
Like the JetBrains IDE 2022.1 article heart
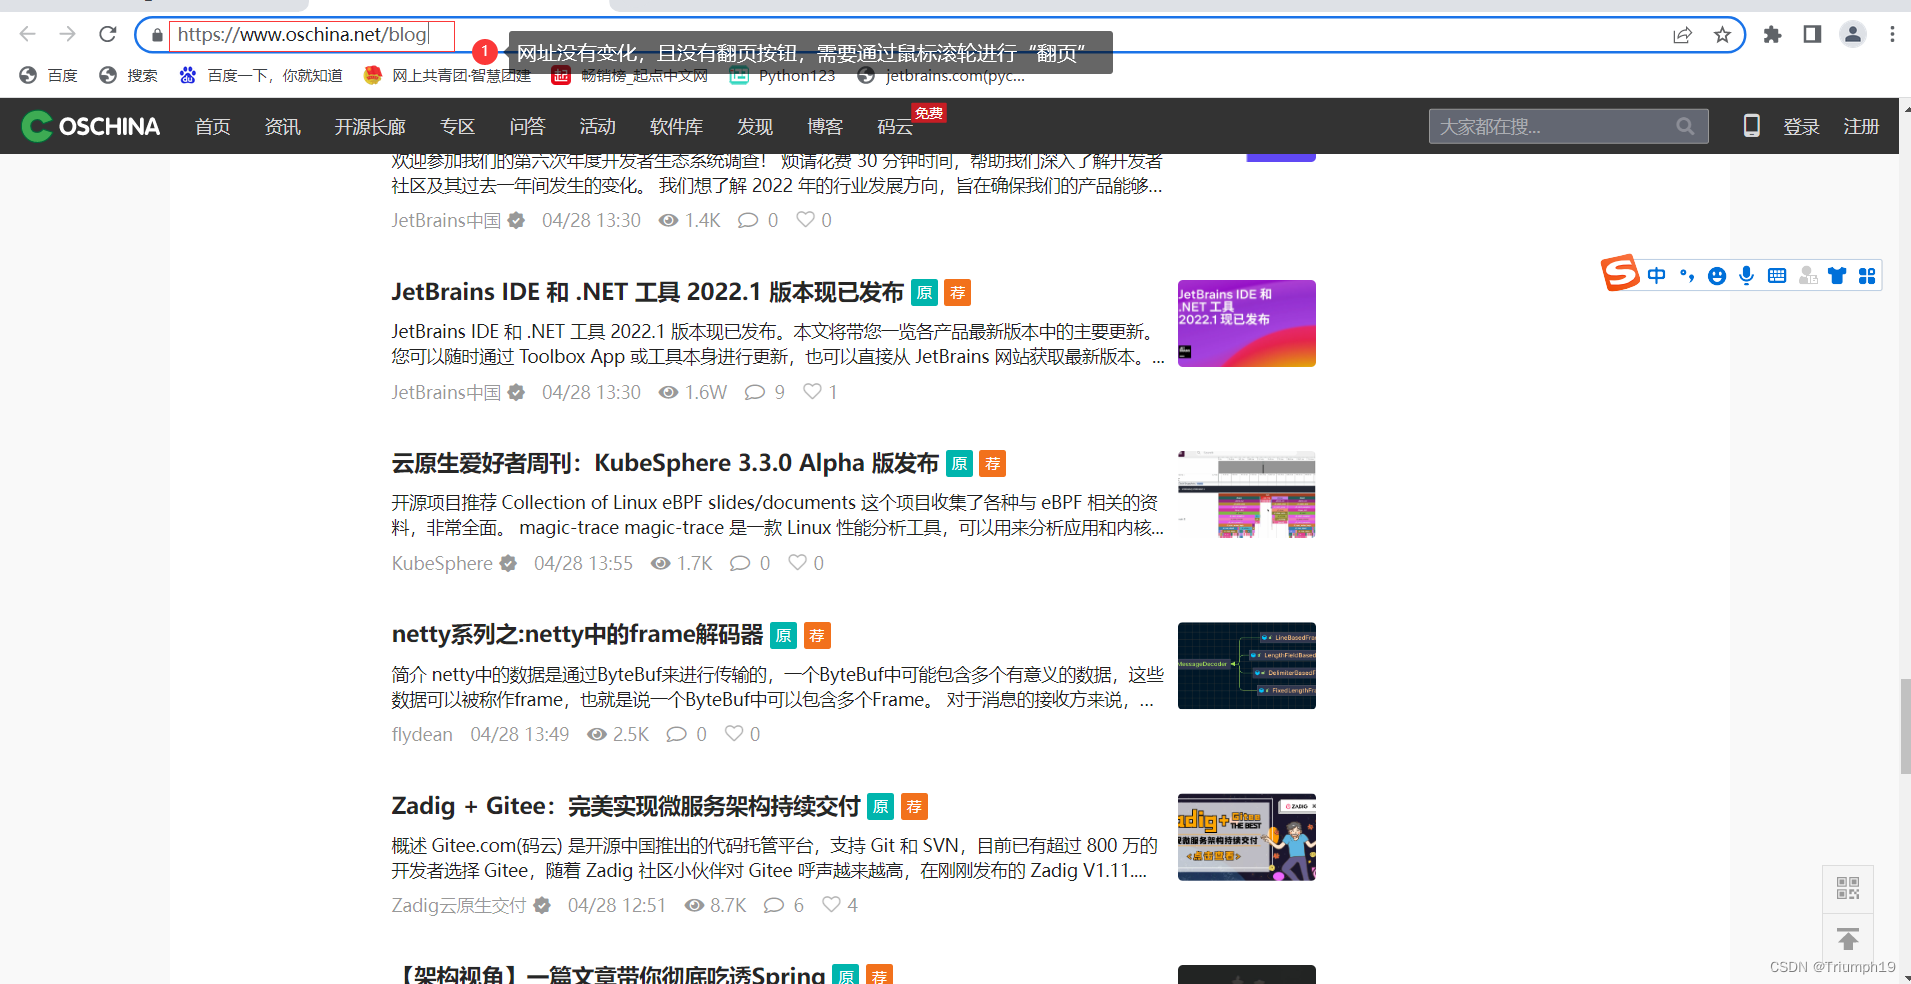point(813,391)
